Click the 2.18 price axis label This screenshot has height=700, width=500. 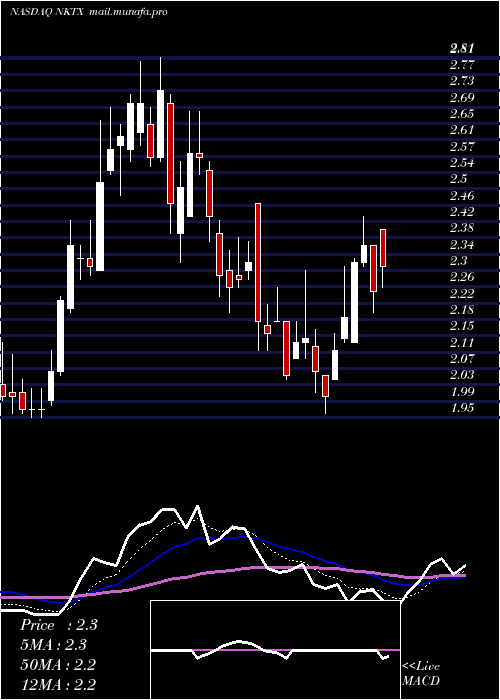[462, 310]
